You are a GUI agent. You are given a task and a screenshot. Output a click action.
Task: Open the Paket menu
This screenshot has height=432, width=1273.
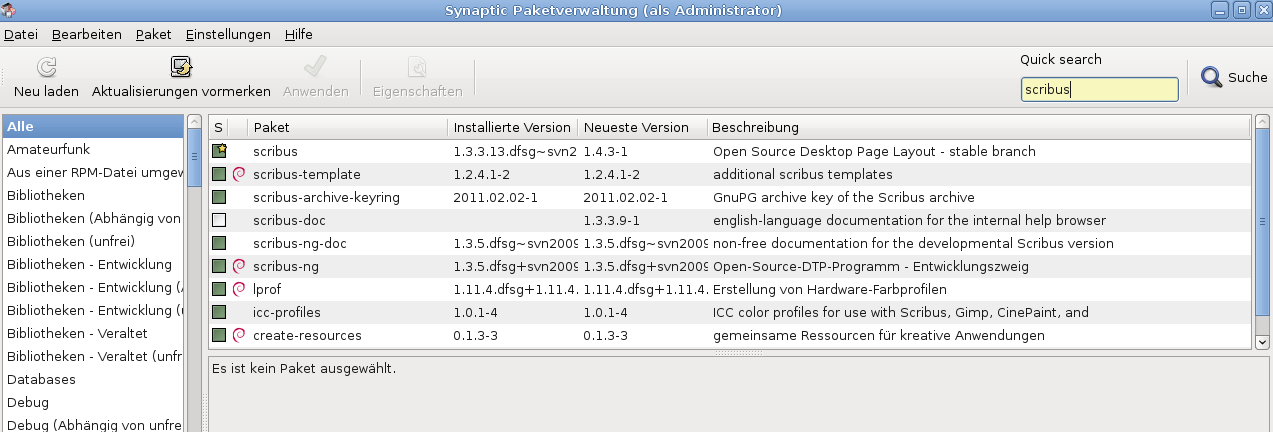(x=154, y=34)
